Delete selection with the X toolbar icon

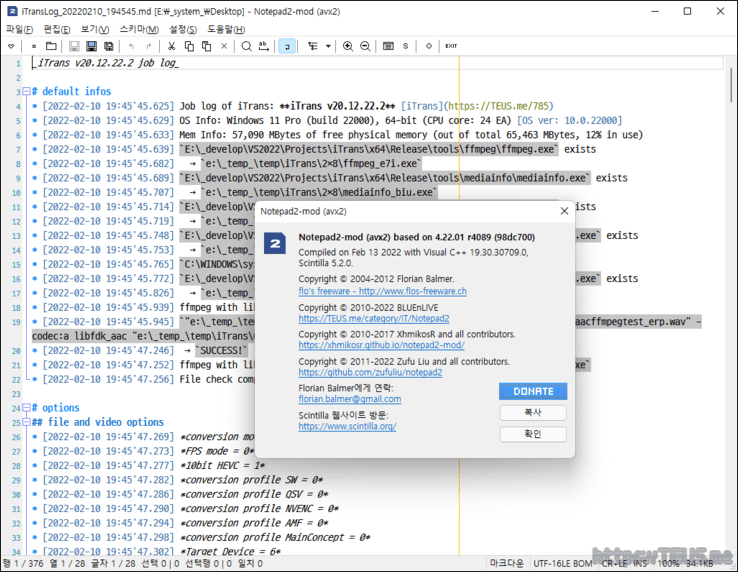(224, 46)
